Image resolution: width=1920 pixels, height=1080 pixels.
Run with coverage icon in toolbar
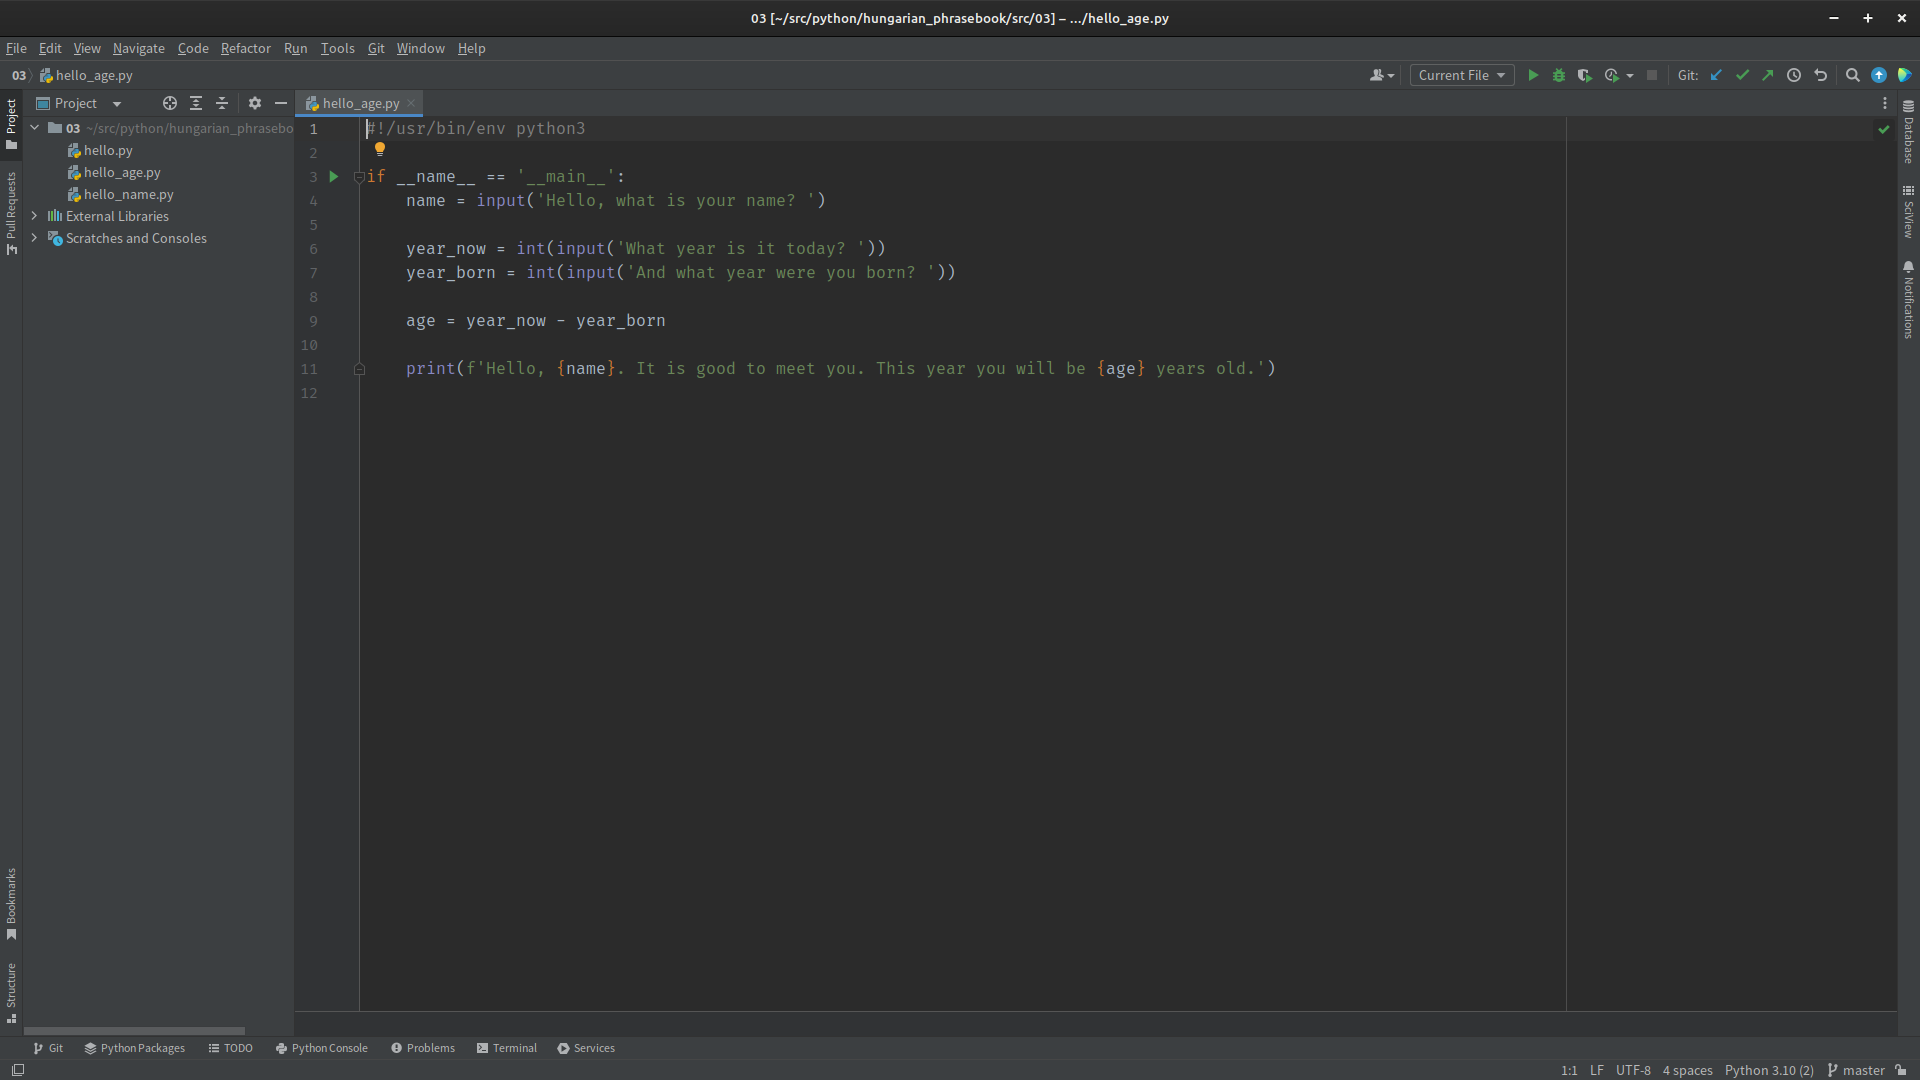[x=1585, y=75]
